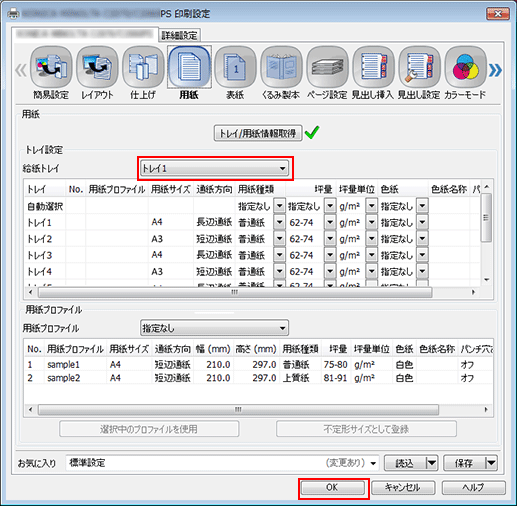Click the キャンセル button
The image size is (517, 506).
pyautogui.click(x=403, y=488)
